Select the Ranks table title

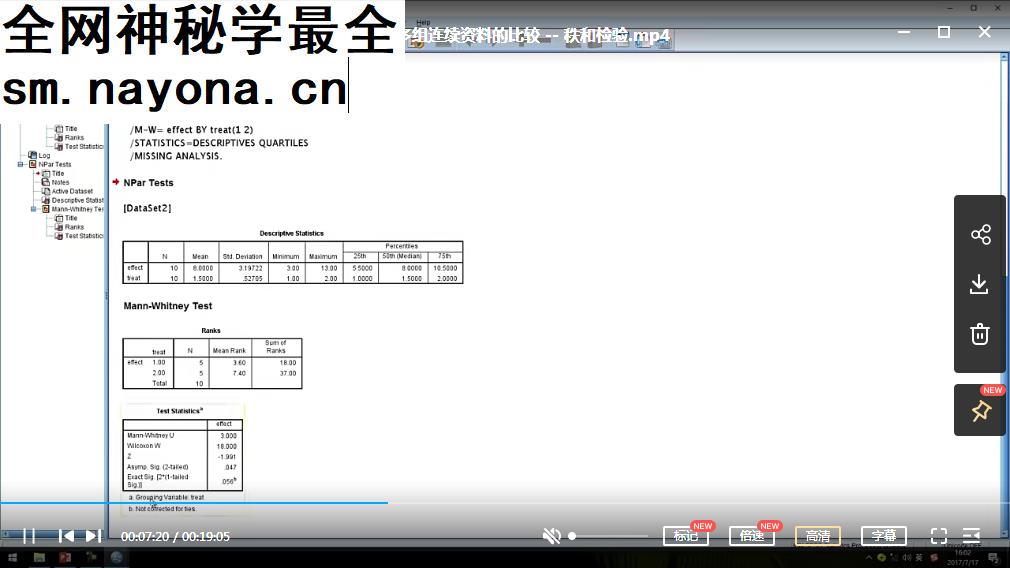coord(211,330)
